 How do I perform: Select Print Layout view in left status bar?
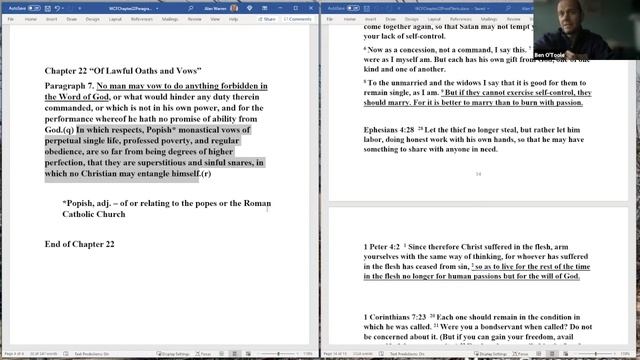pos(234,354)
